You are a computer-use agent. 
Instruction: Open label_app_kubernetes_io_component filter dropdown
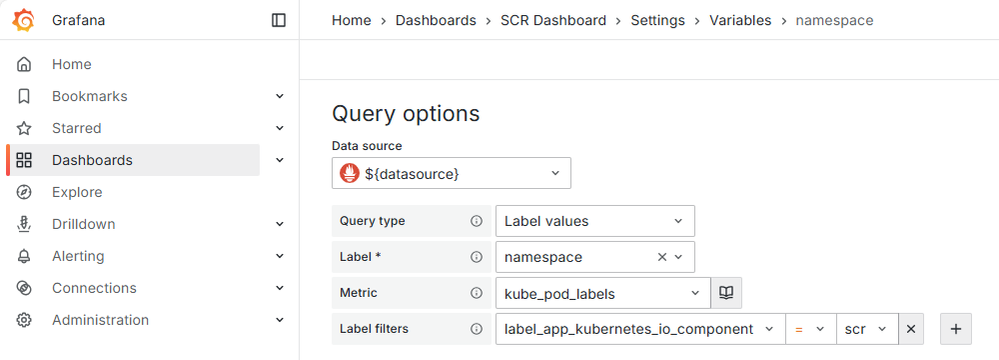point(640,329)
